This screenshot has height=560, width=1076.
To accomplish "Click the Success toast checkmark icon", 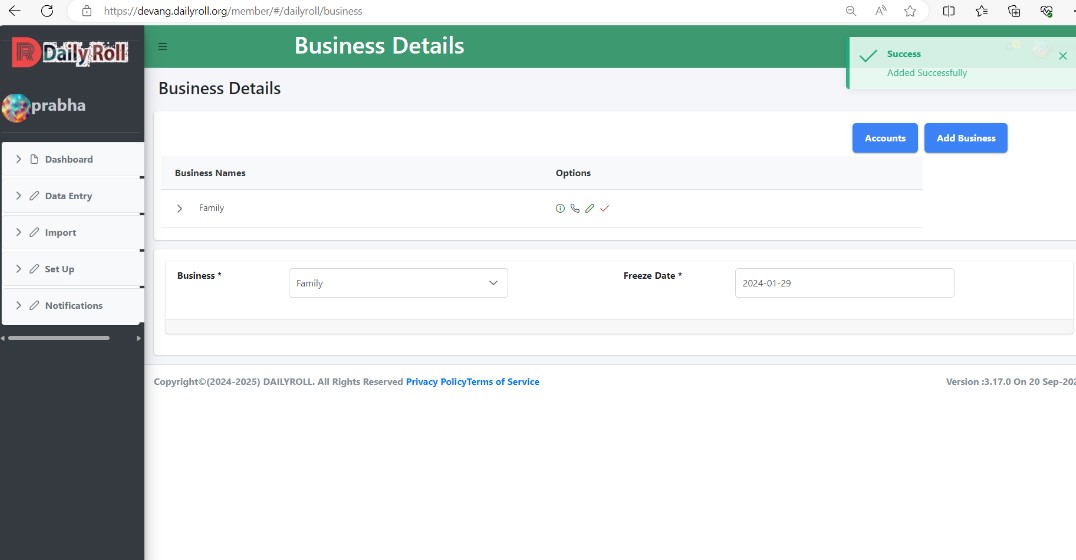I will point(868,56).
